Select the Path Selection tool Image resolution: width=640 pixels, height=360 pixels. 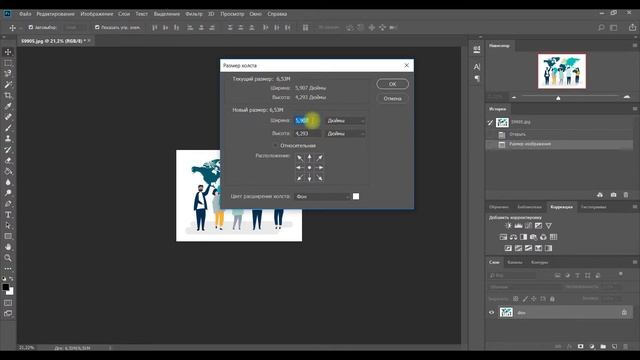(x=8, y=225)
